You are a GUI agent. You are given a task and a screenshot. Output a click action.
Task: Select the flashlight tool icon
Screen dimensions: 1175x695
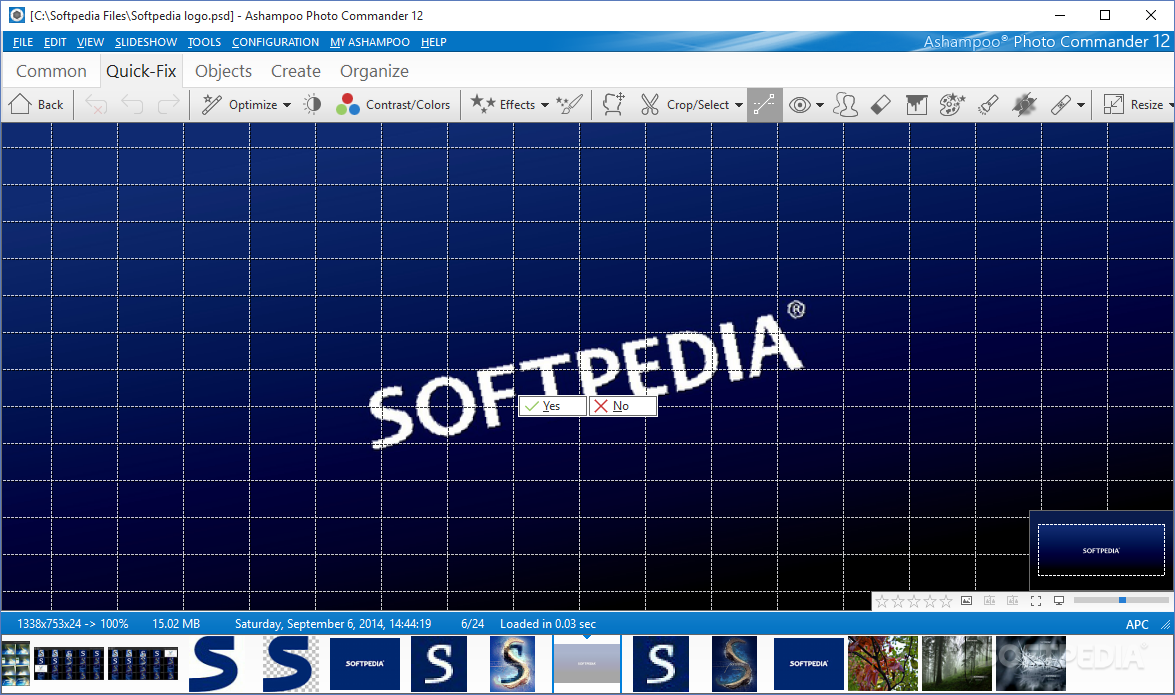click(988, 105)
